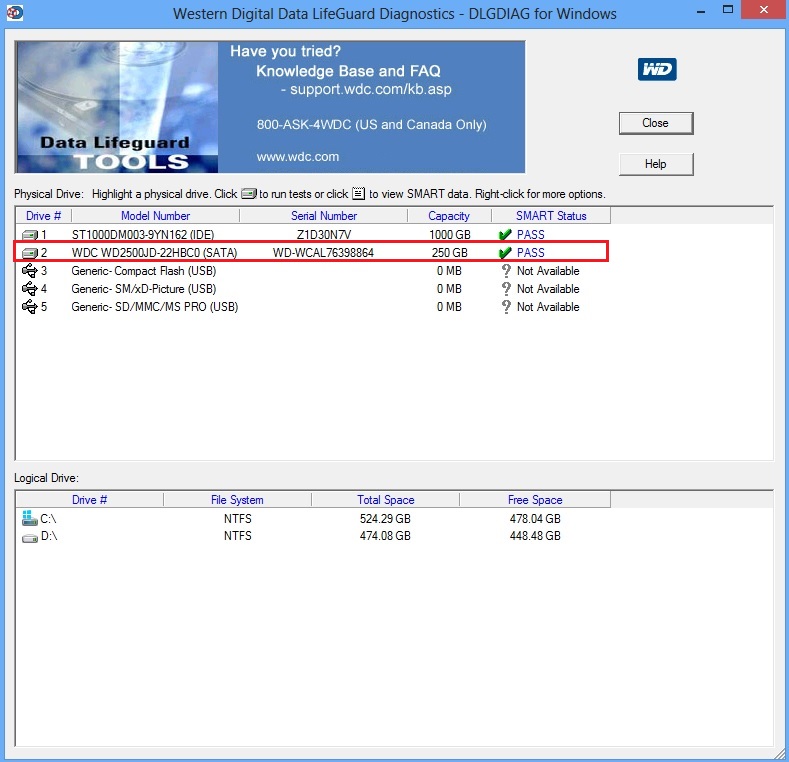This screenshot has width=789, height=762.
Task: Minimize the DLGDIAG window
Action: click(x=701, y=11)
